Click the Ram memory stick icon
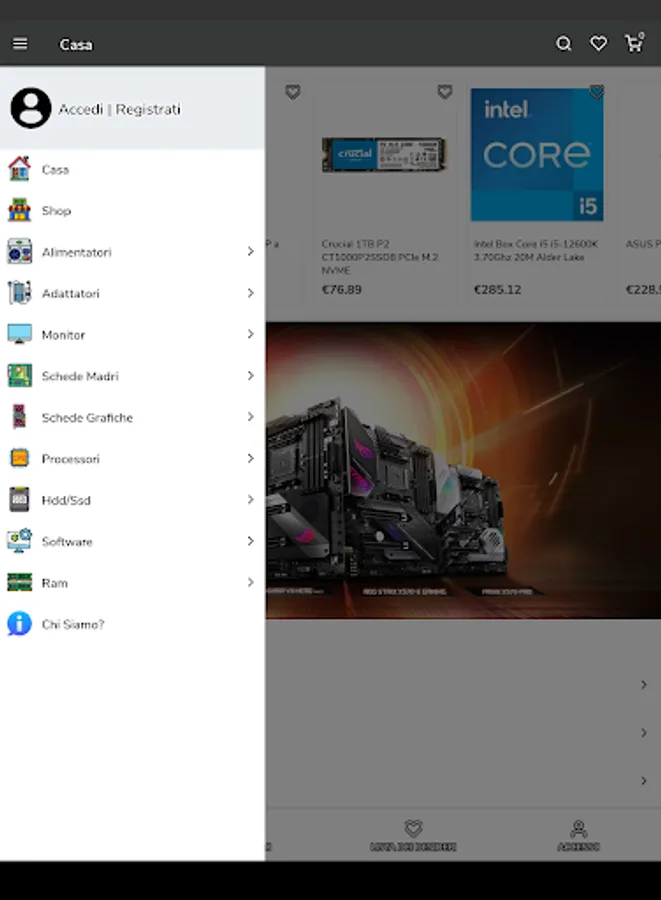 19,582
